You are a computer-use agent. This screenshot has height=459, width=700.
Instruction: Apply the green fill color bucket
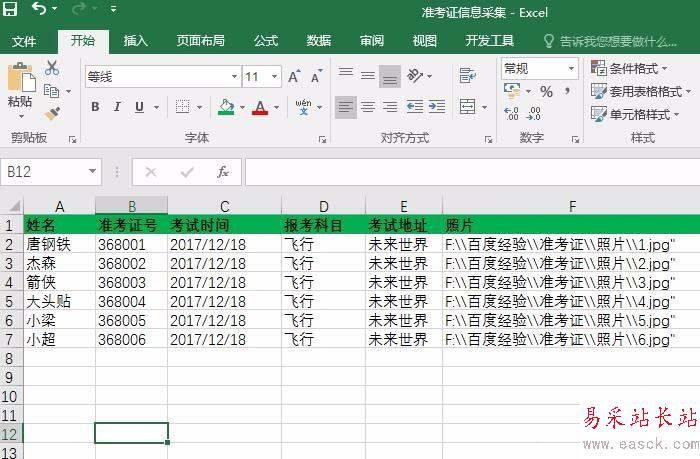(226, 107)
